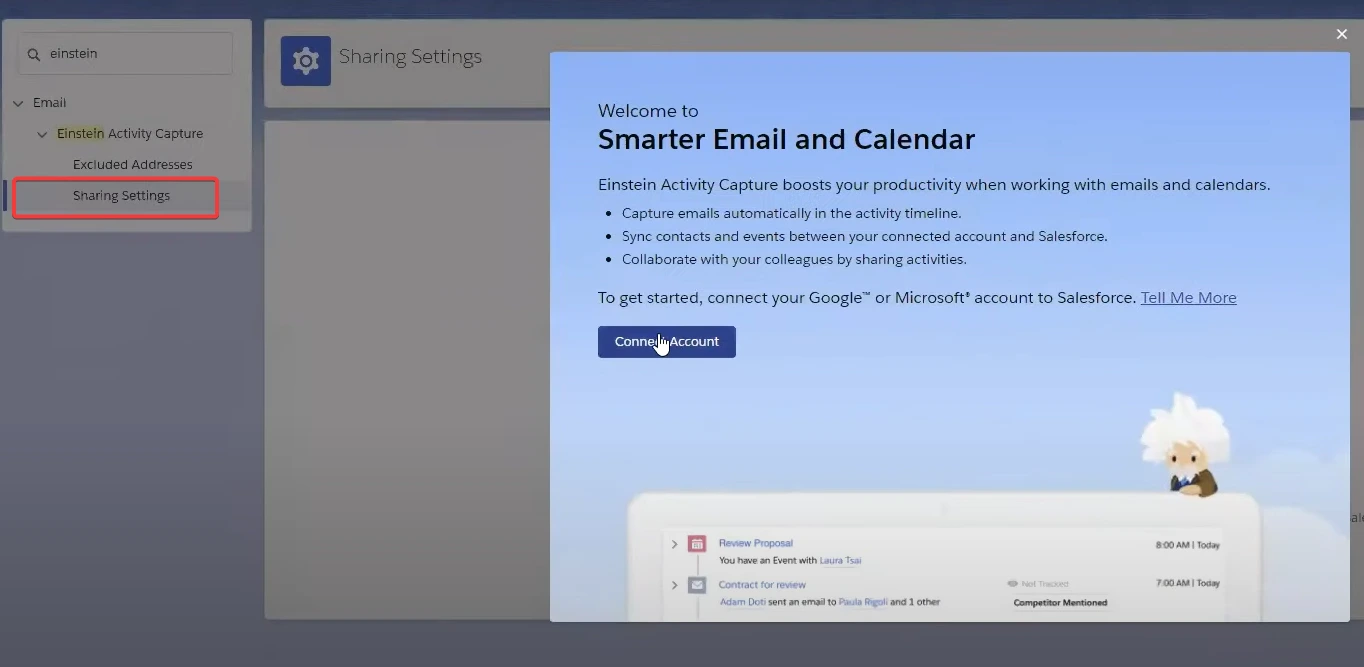The height and width of the screenshot is (667, 1364).
Task: Select Sharing Settings in sidebar
Action: coord(121,196)
